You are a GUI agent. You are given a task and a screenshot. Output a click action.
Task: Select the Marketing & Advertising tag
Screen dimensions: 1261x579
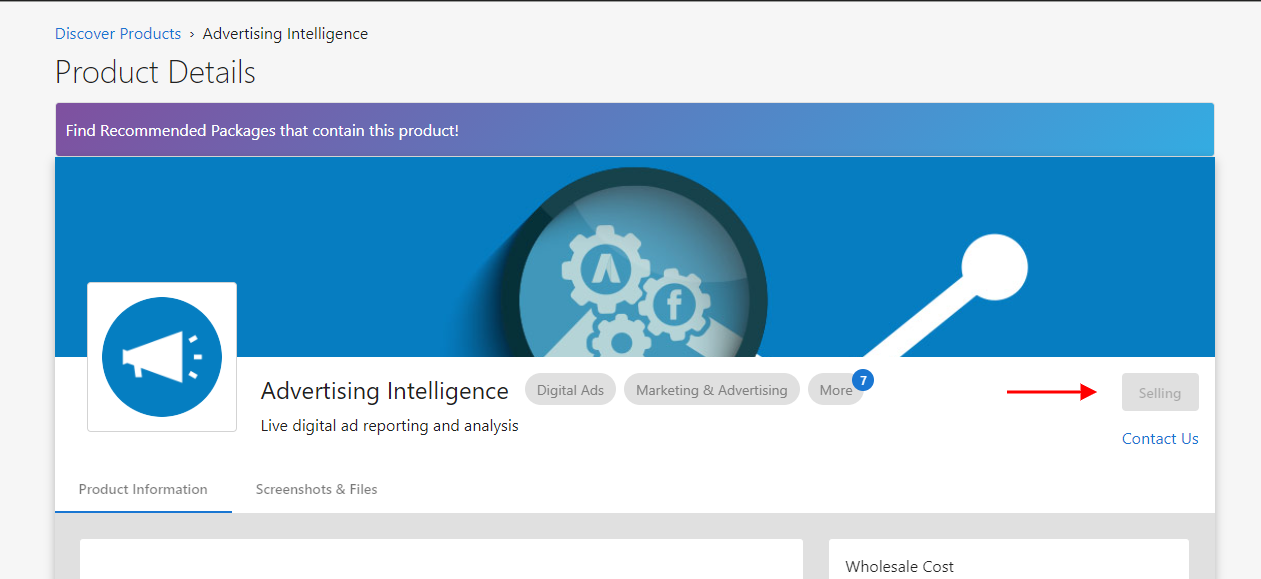pos(712,390)
